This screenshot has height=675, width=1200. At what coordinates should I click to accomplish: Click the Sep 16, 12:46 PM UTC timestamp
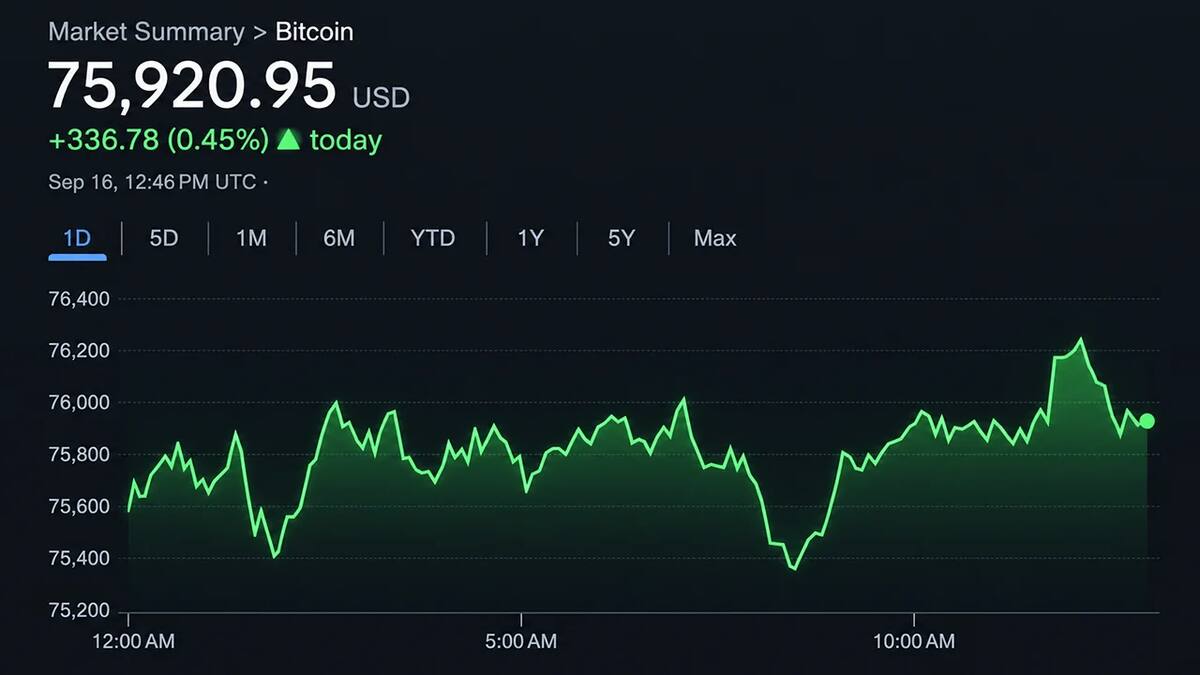click(152, 182)
